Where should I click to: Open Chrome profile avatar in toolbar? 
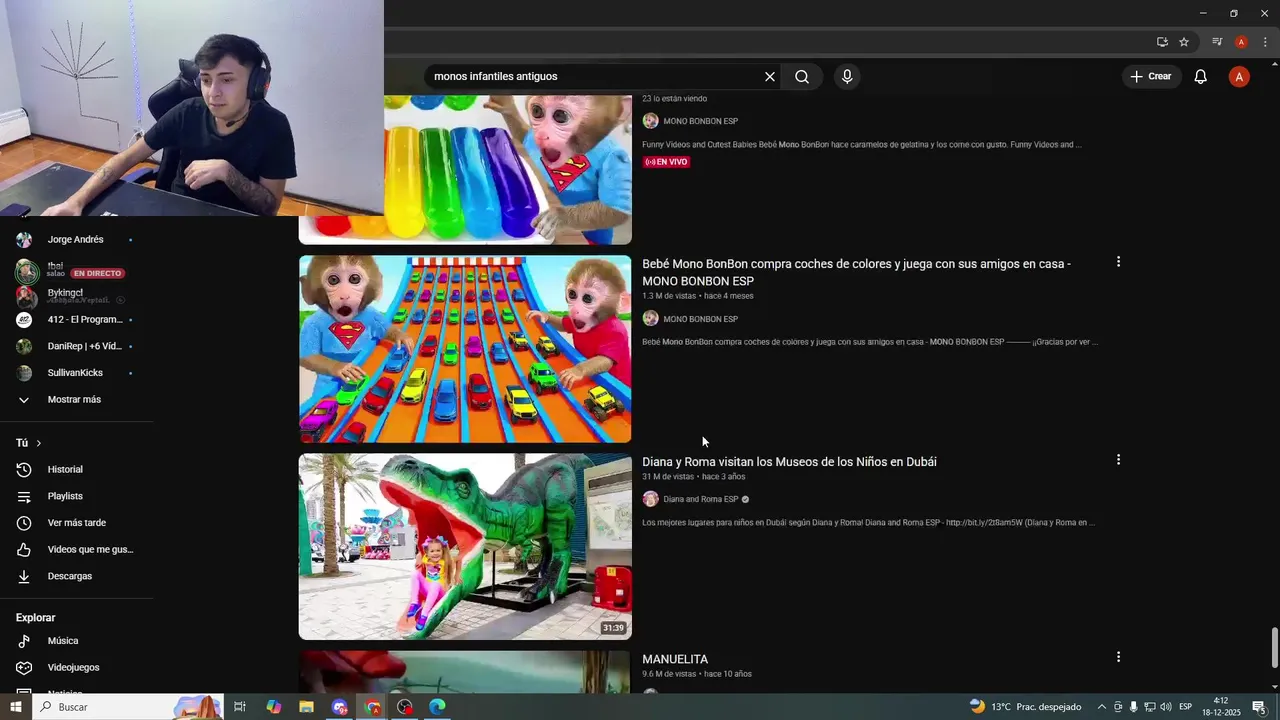tap(1241, 42)
